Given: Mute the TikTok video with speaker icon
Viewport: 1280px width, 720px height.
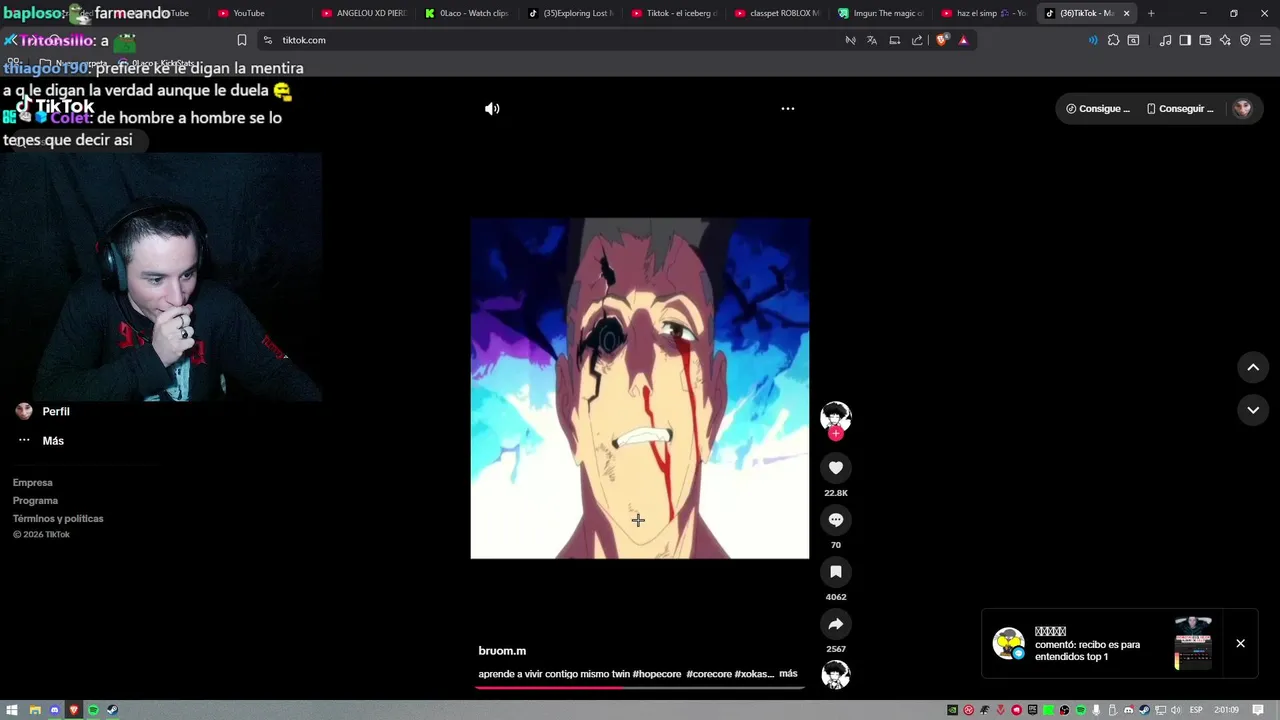Looking at the screenshot, I should [492, 109].
